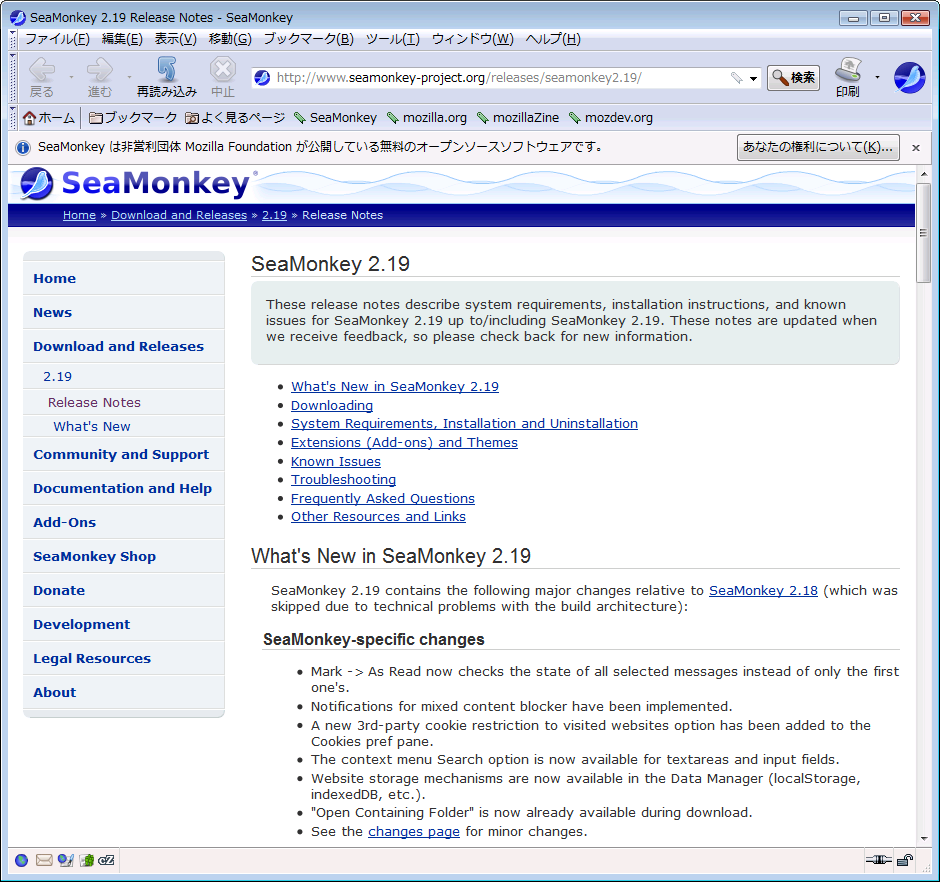
Task: Open the Legal Resources sidebar link
Action: tap(92, 658)
